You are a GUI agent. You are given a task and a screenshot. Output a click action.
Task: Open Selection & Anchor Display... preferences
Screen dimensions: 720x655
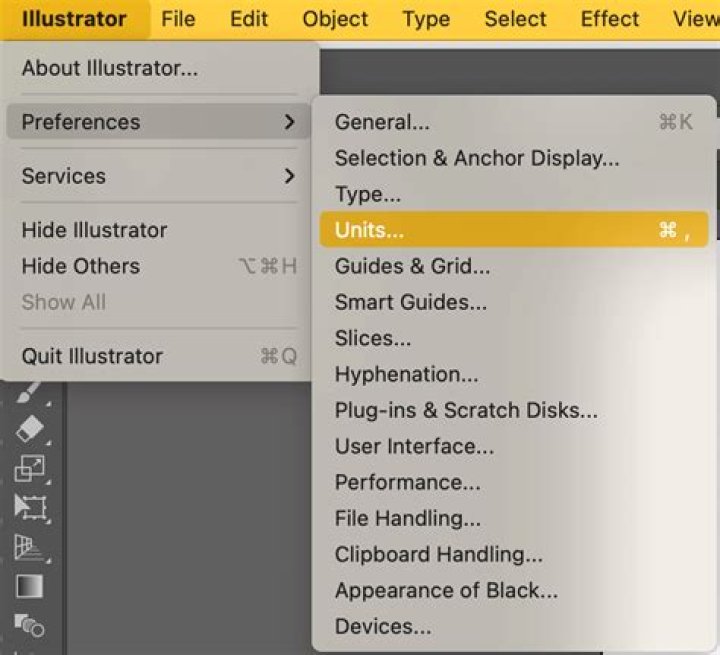[x=514, y=158]
